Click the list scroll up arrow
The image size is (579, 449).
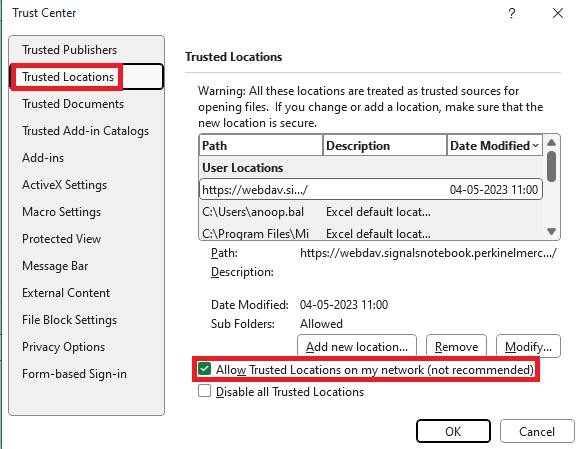click(552, 143)
